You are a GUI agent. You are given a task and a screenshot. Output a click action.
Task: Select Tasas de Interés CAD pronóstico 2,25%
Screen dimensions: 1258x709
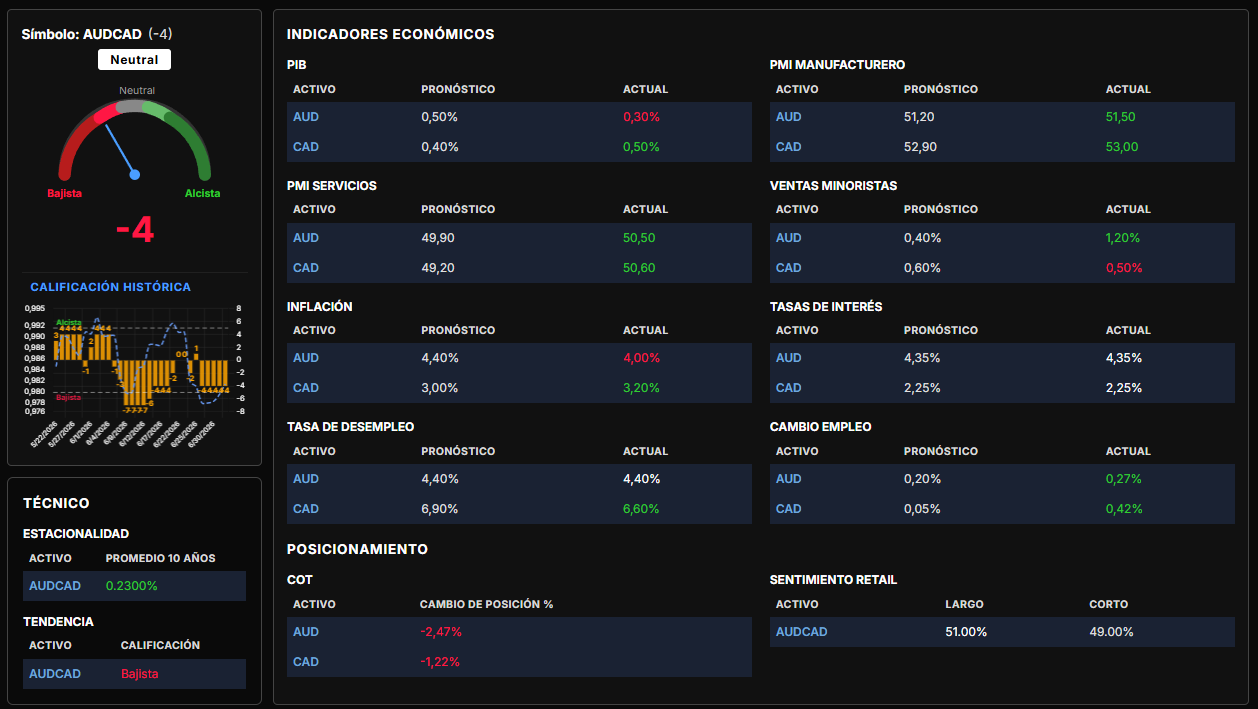point(922,388)
